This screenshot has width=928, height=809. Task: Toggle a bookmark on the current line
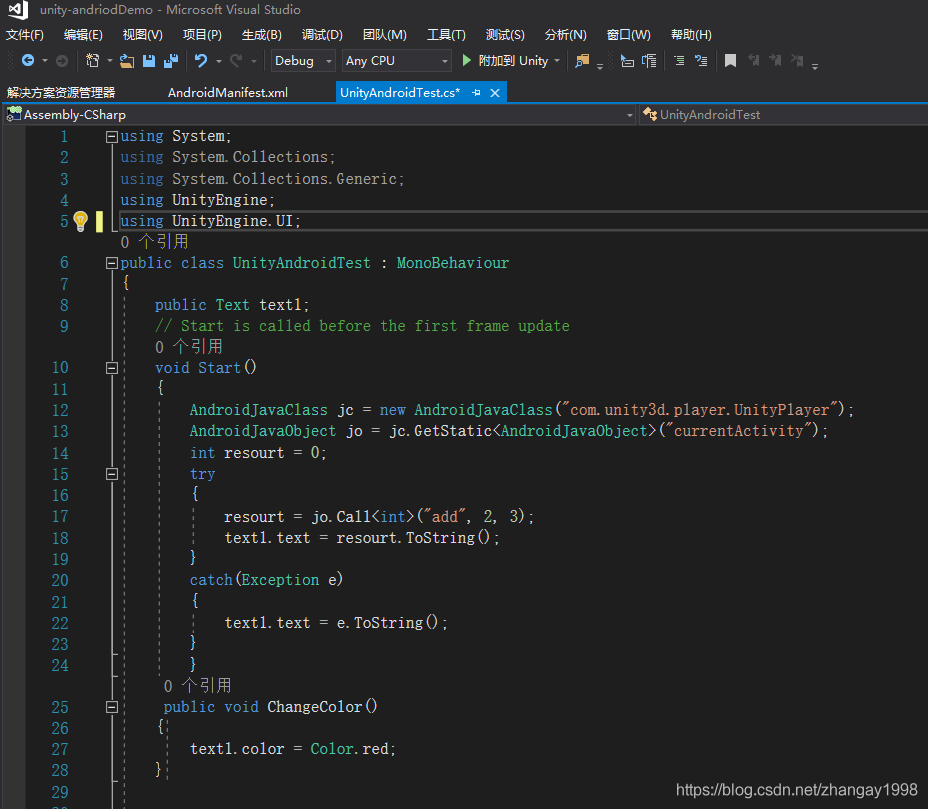point(730,60)
